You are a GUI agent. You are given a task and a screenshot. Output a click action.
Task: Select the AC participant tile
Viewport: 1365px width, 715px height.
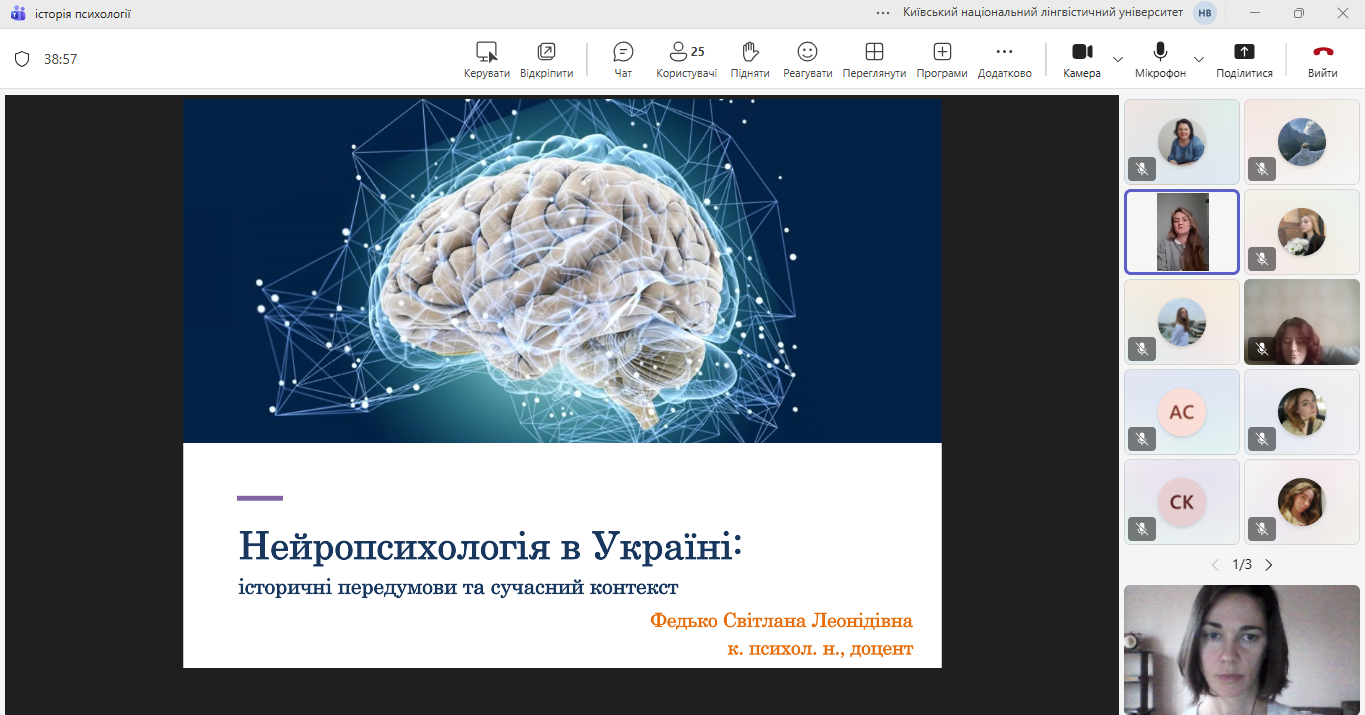click(x=1181, y=412)
